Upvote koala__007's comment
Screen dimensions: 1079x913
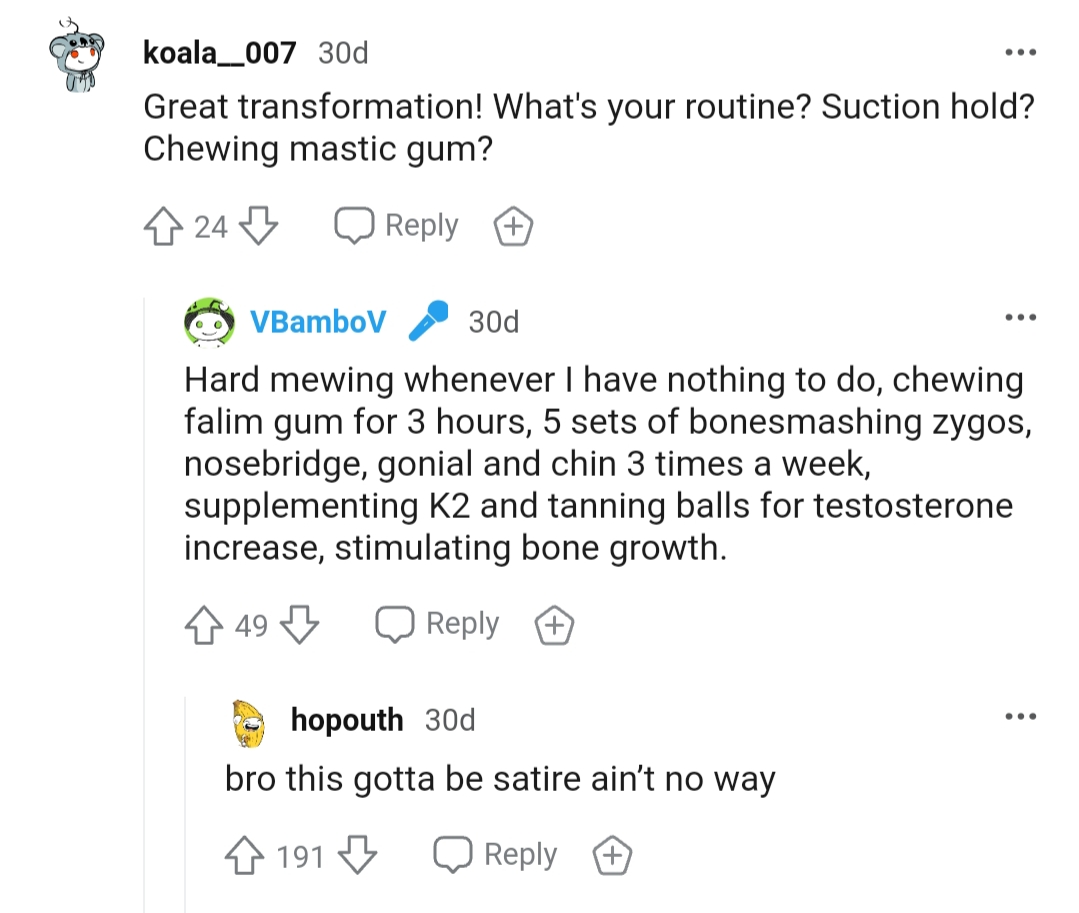163,226
